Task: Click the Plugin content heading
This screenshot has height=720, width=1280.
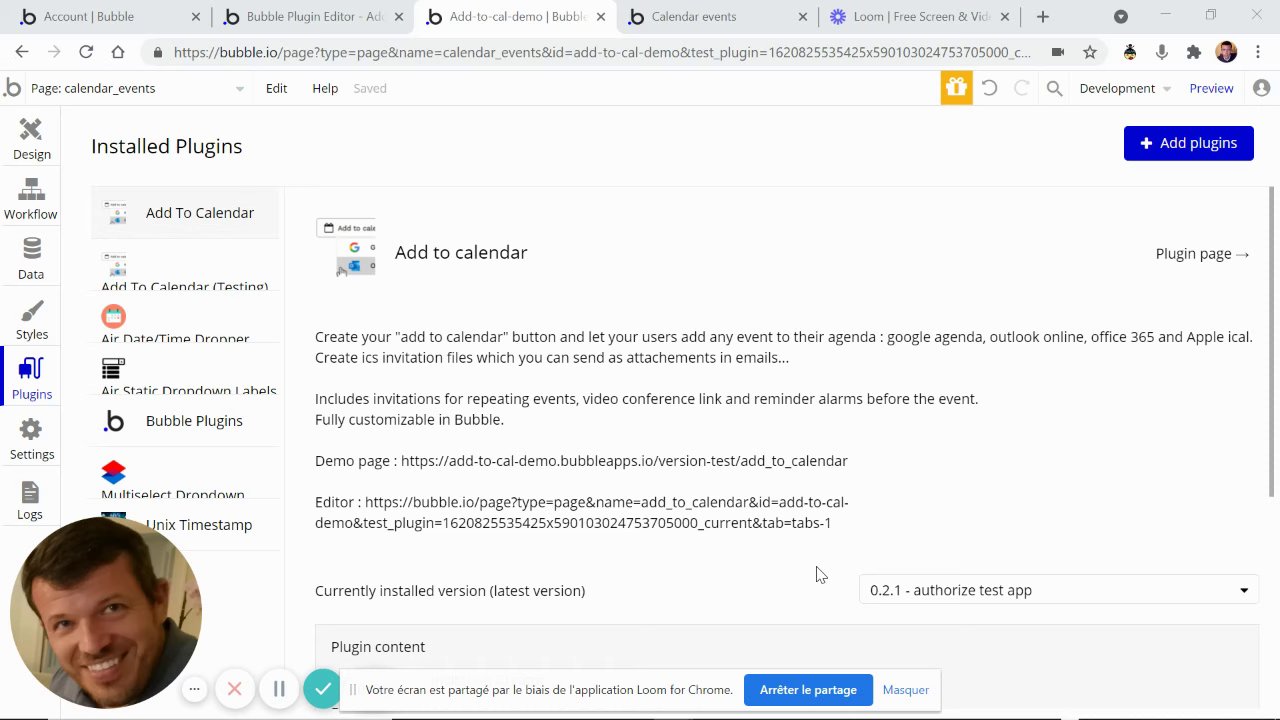Action: (378, 647)
